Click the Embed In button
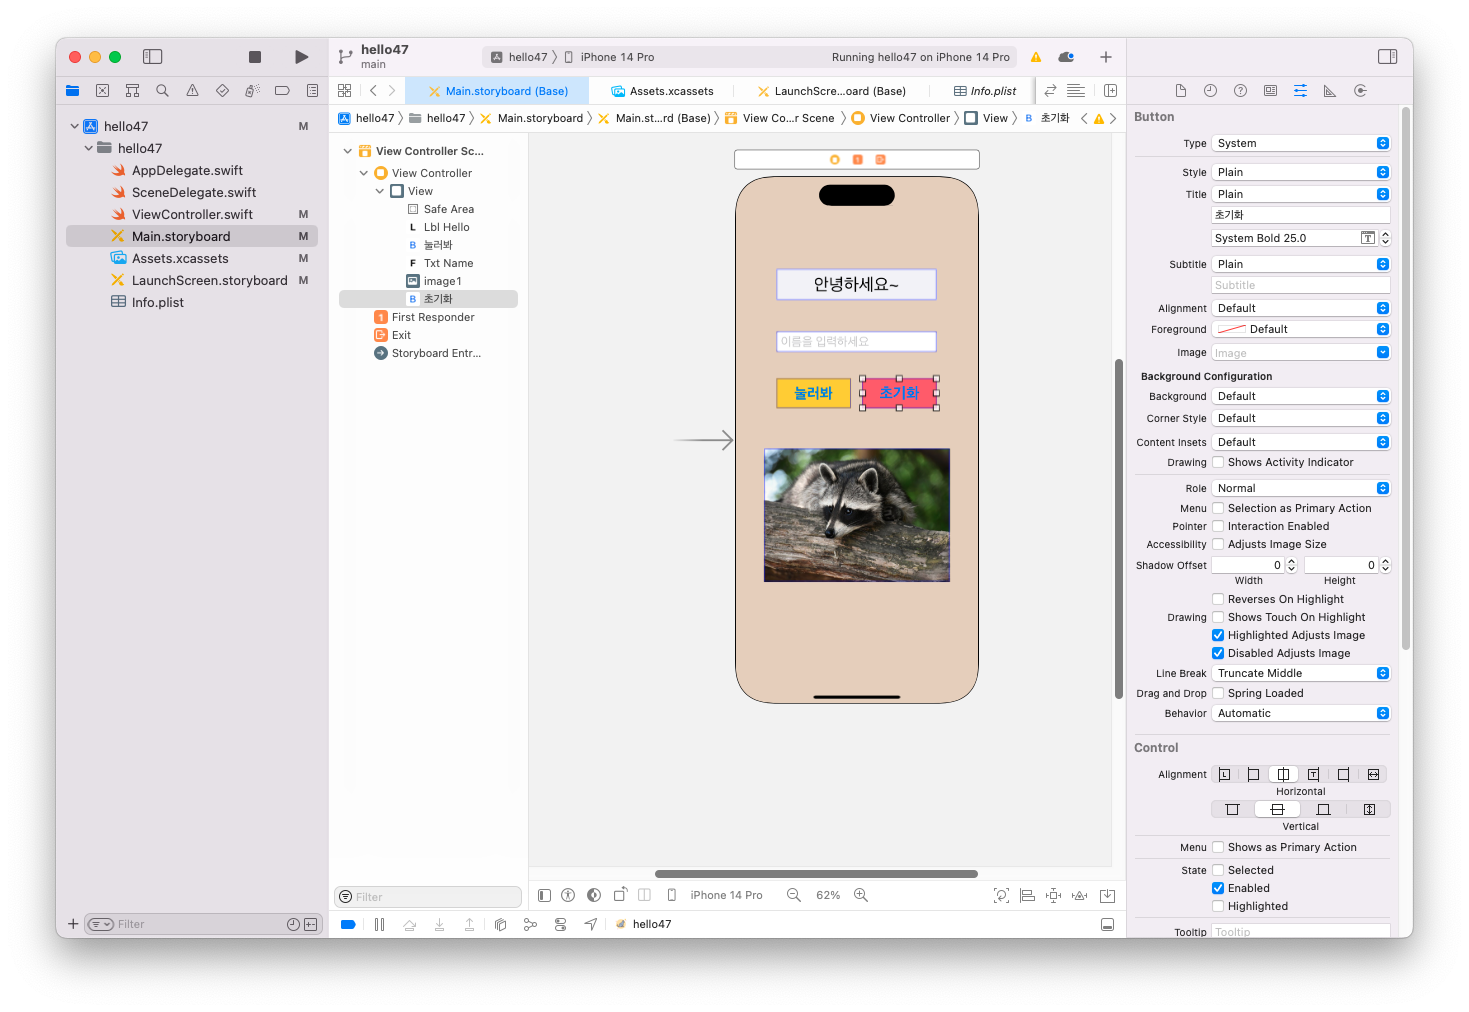This screenshot has height=1012, width=1469. (x=1107, y=895)
